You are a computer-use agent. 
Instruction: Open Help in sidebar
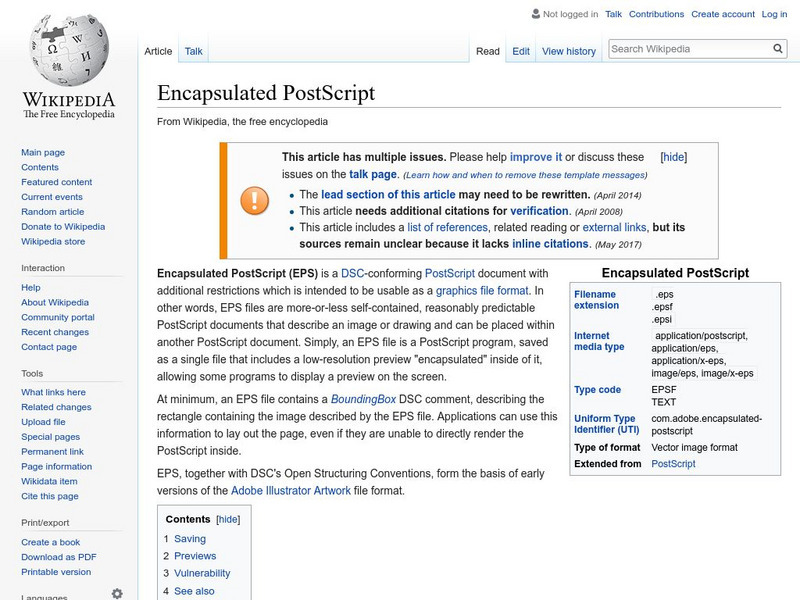[31, 287]
